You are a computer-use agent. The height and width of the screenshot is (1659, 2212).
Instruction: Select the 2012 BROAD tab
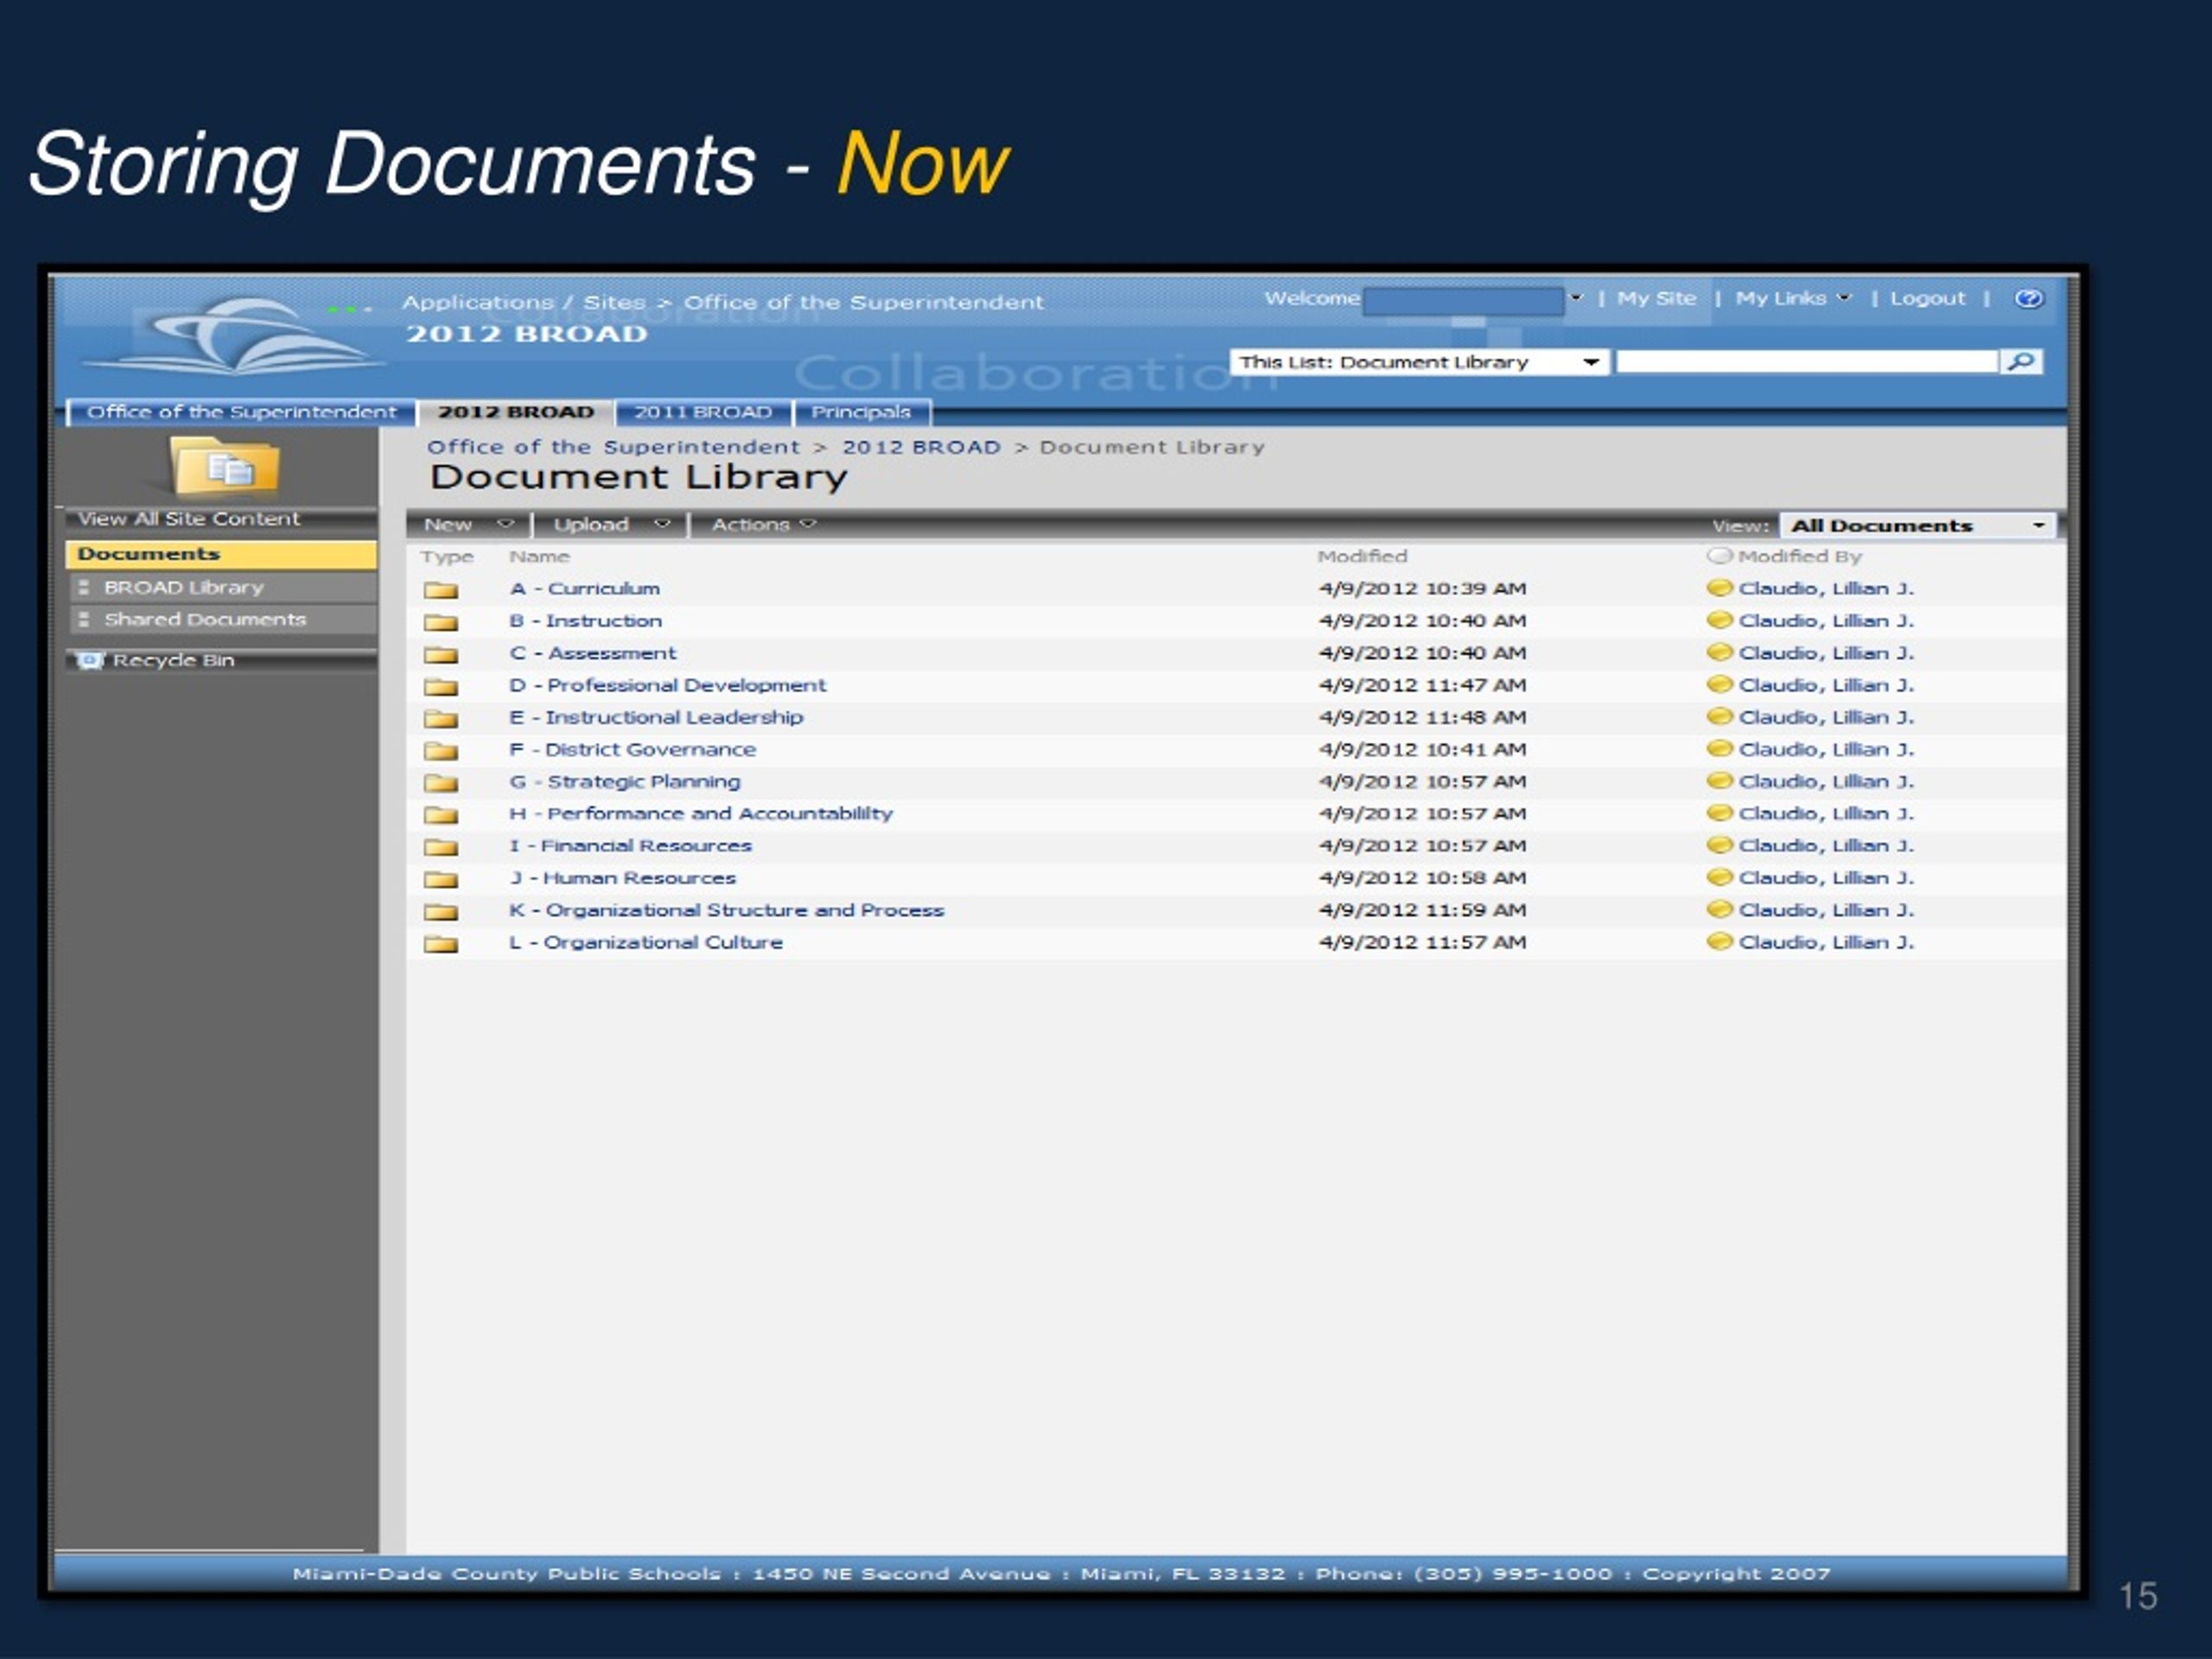[x=516, y=412]
